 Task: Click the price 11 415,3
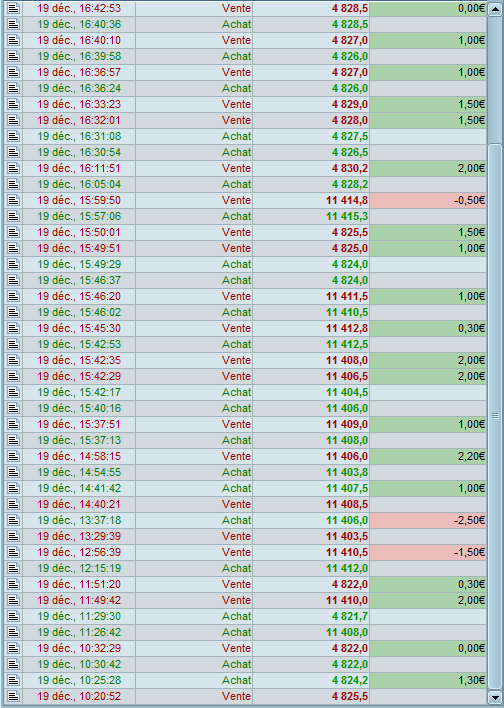point(347,216)
